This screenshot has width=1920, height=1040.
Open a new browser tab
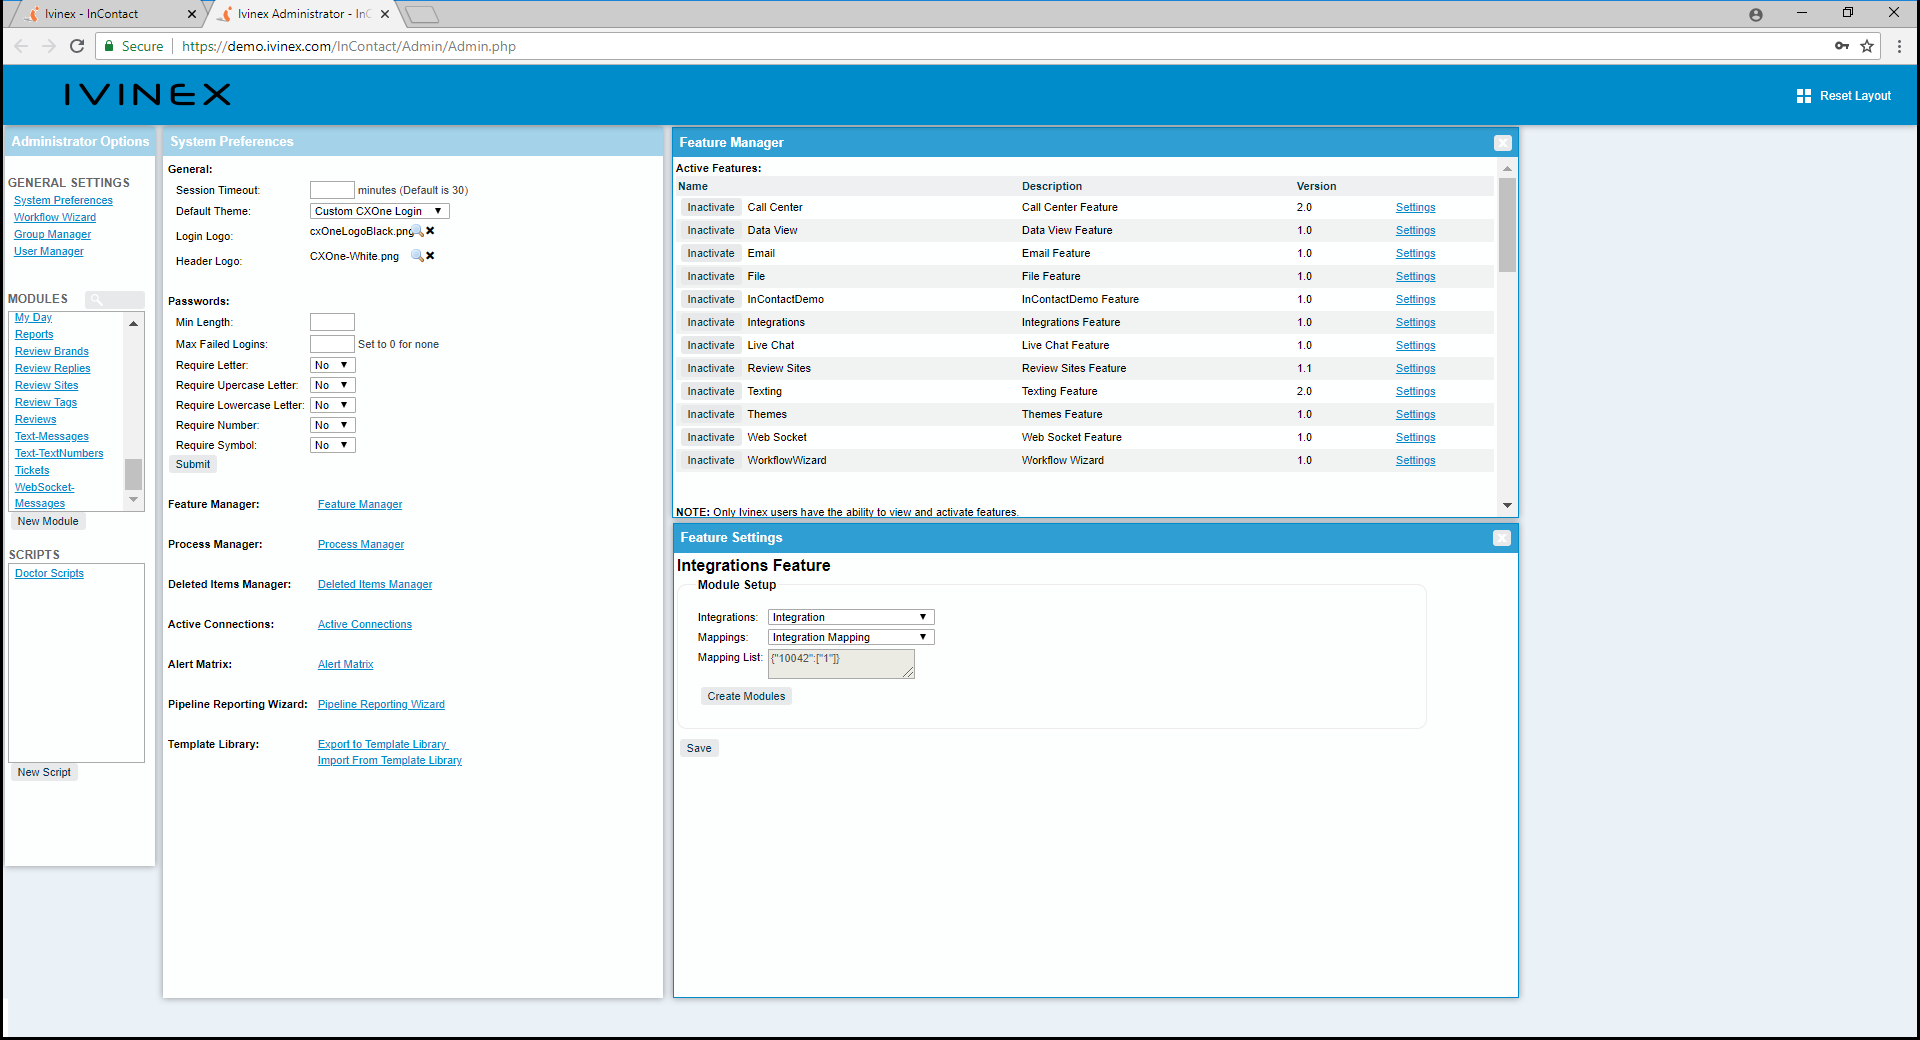(x=422, y=14)
